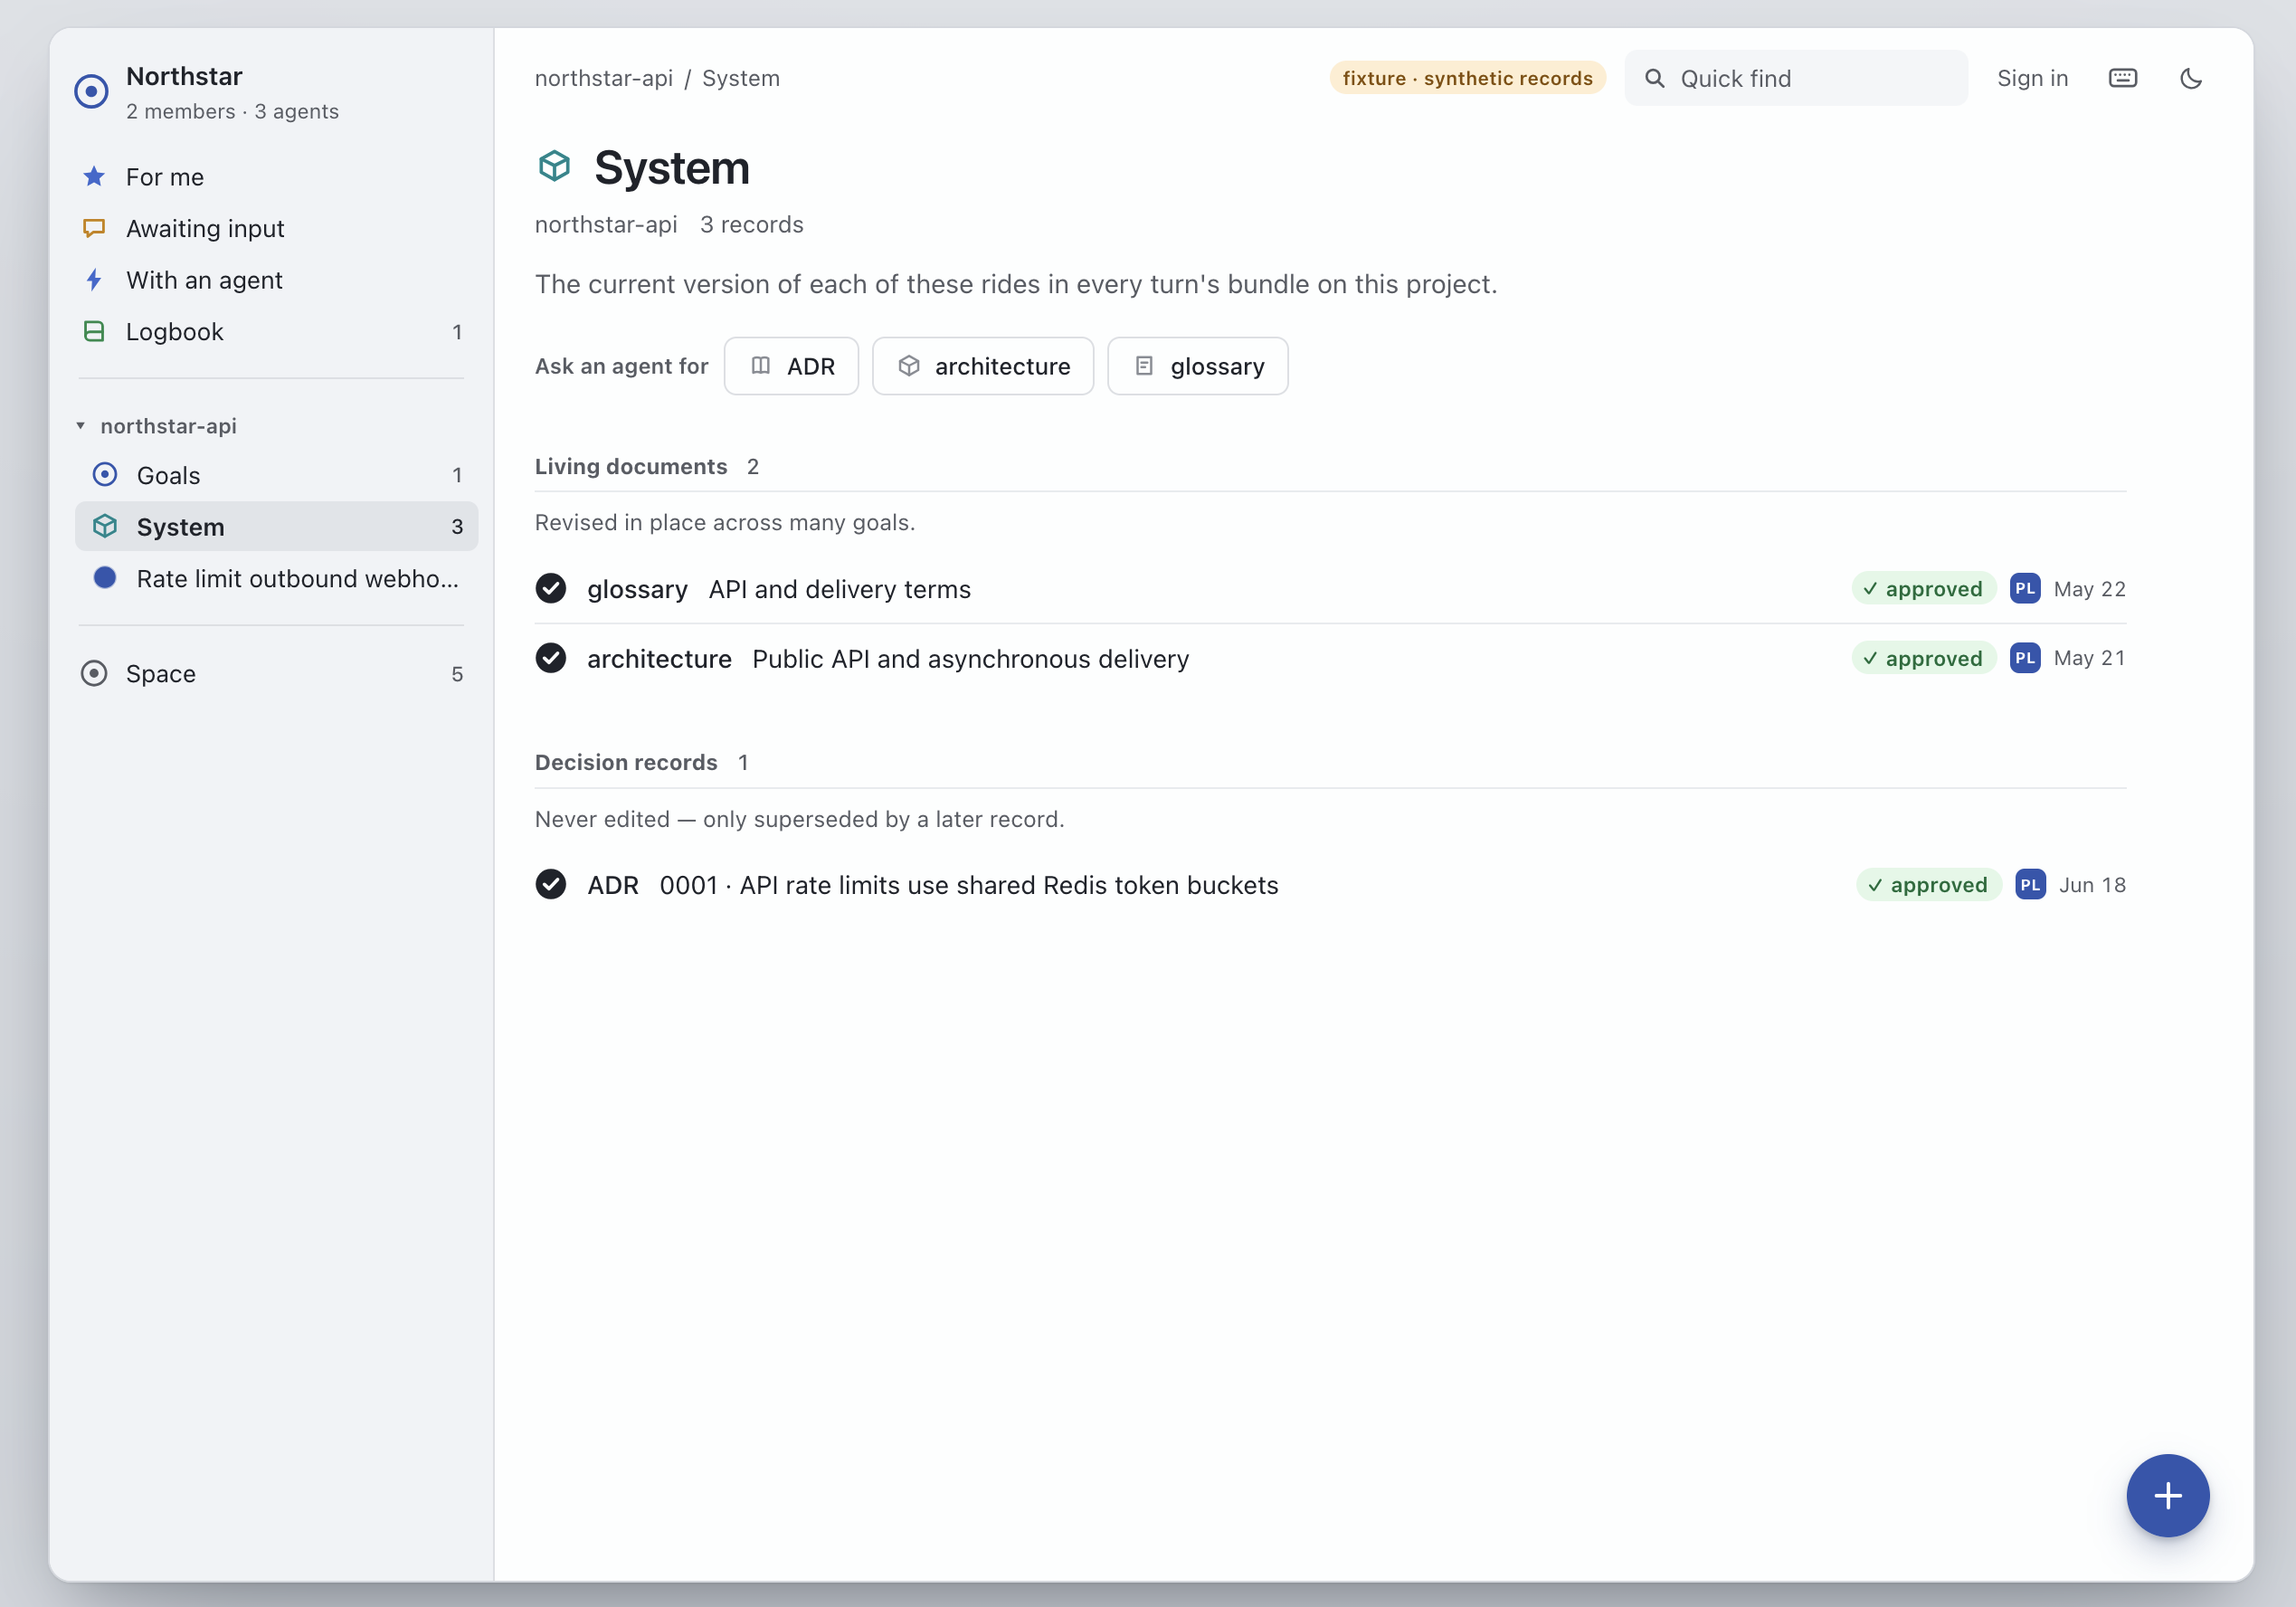Toggle the check circle on ADR 0001 row

tap(551, 884)
